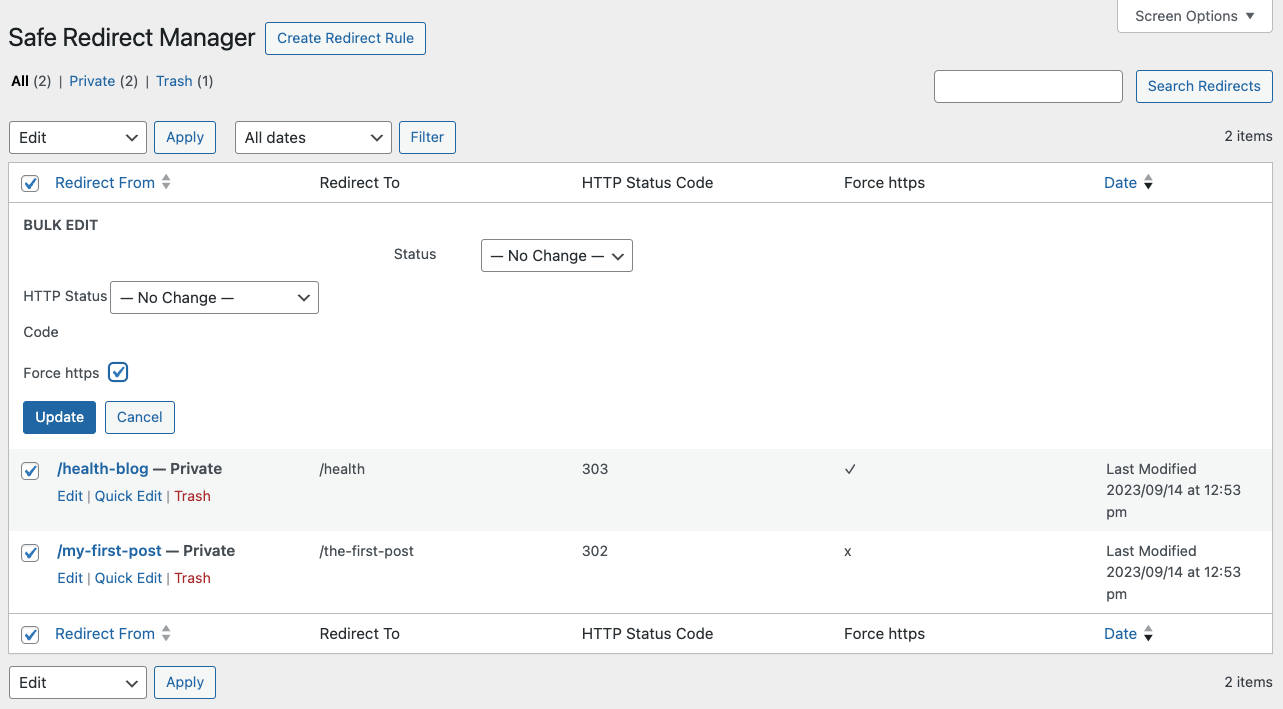The width and height of the screenshot is (1283, 709).
Task: Toggle the select-all checkbox in the header row
Action: [30, 183]
